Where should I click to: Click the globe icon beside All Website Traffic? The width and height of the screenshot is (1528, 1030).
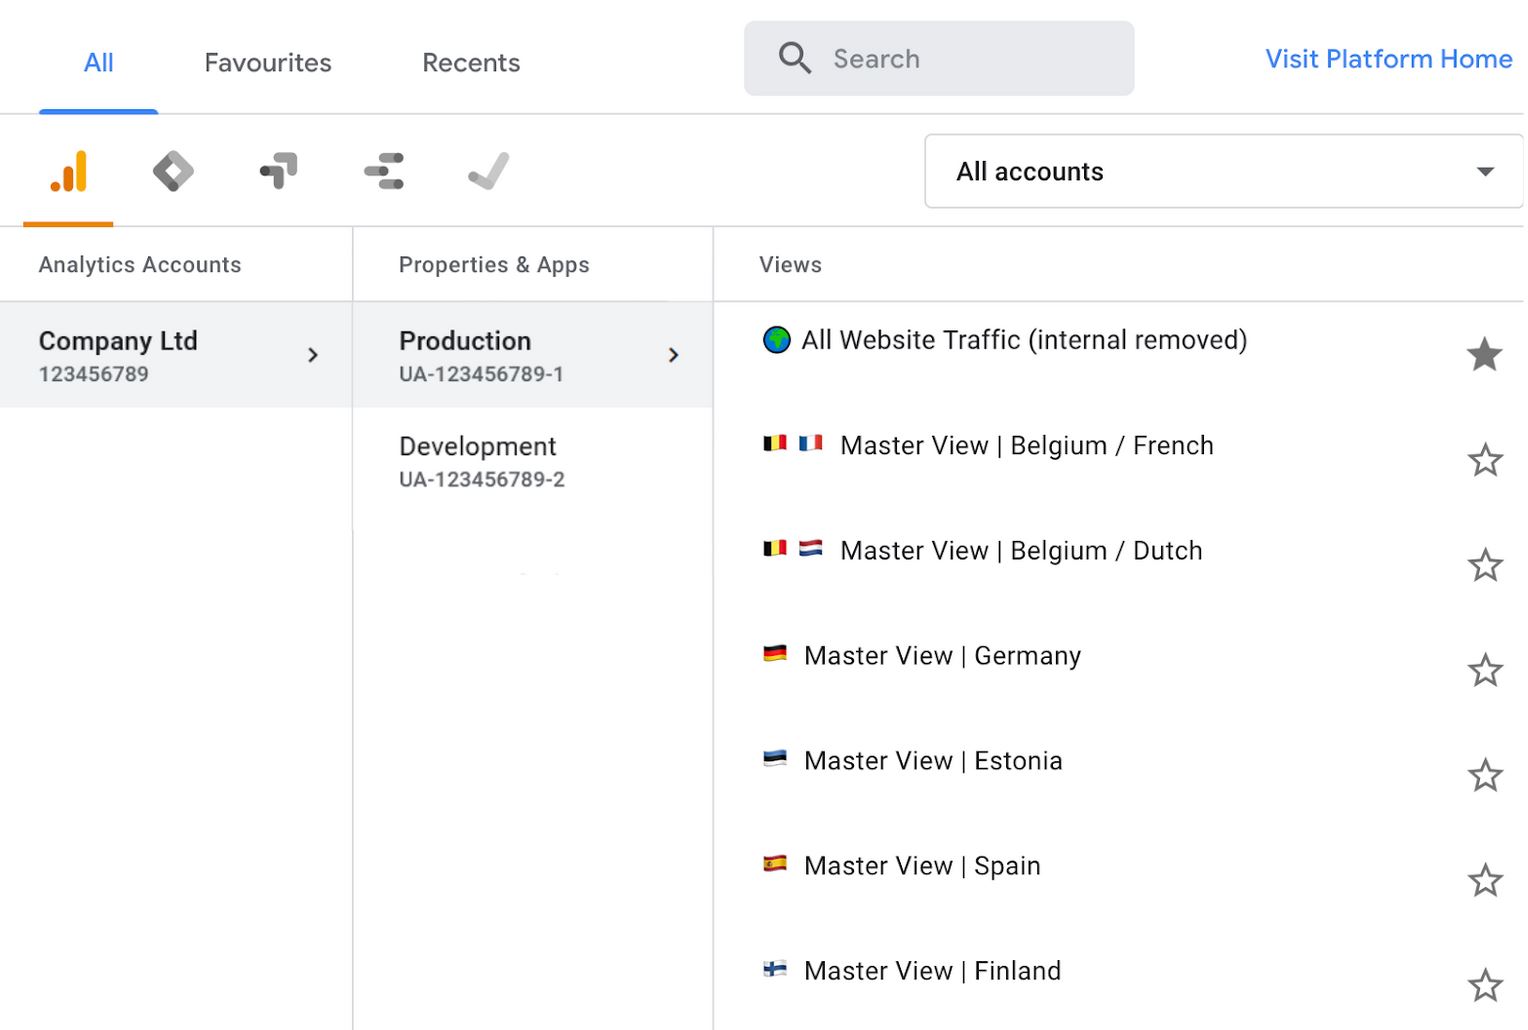point(776,340)
